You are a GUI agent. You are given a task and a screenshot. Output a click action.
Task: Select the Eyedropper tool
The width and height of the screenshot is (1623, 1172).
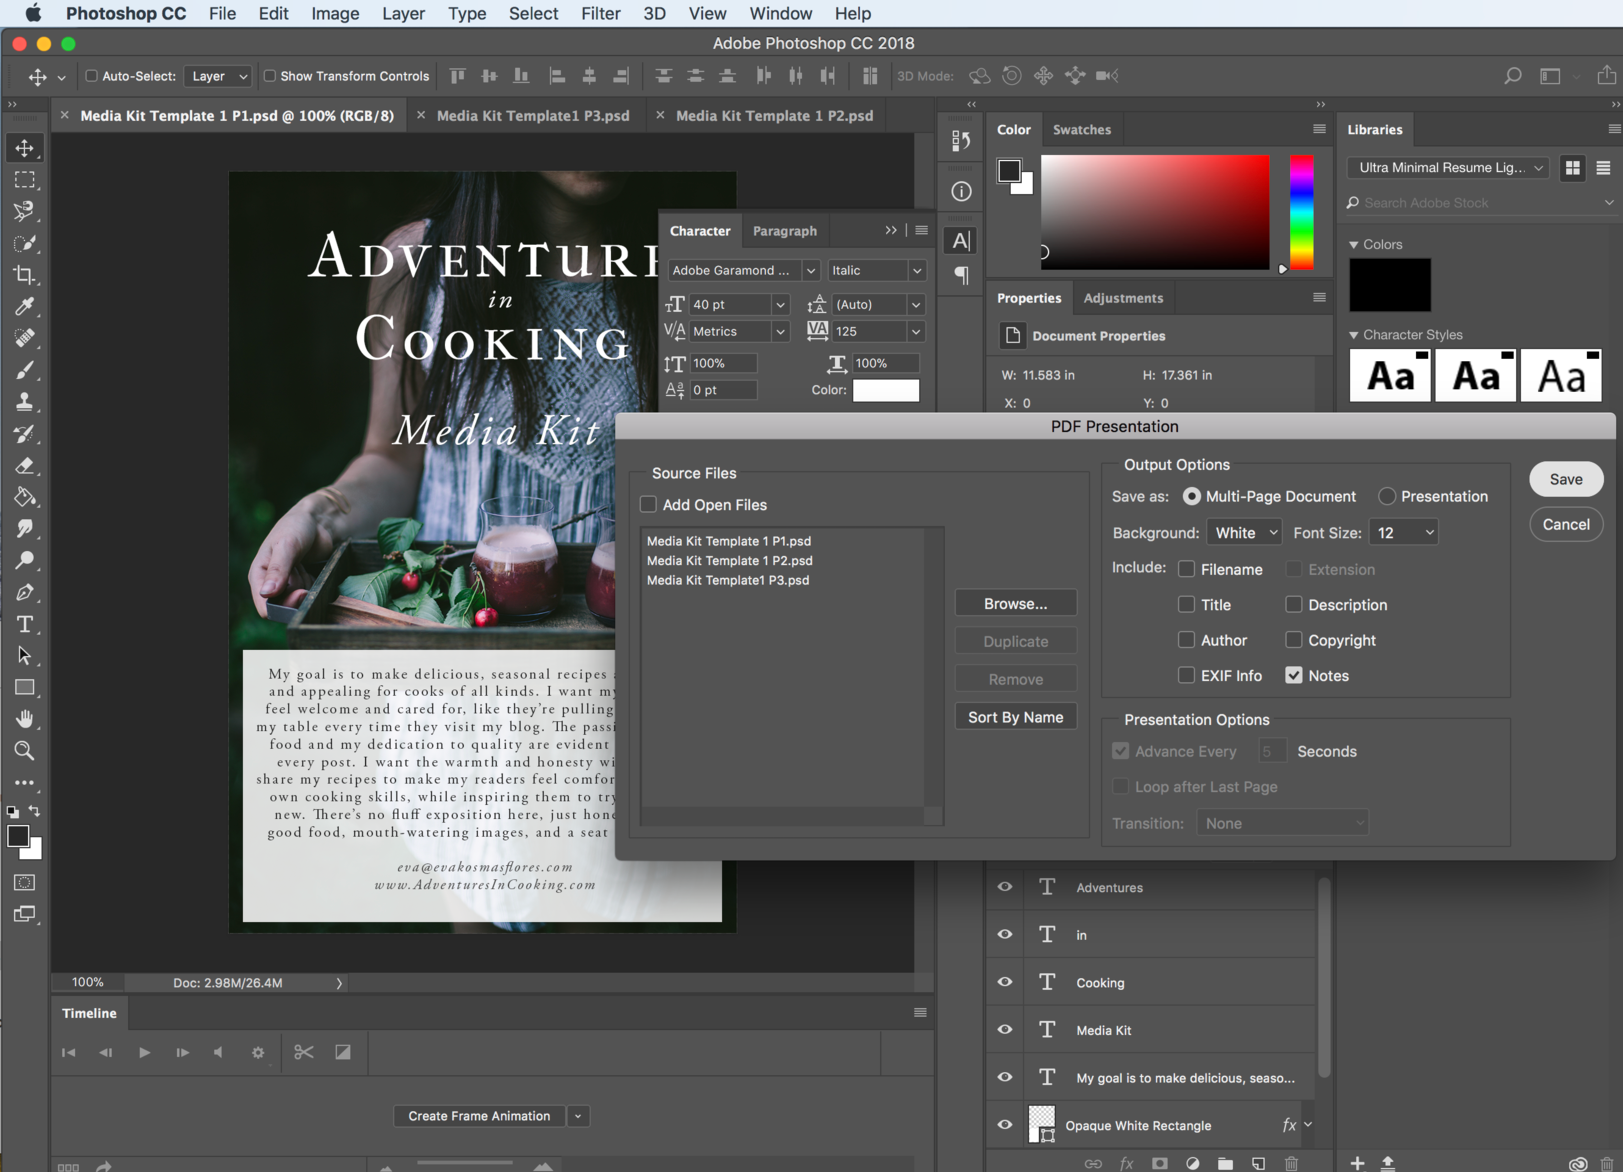pos(24,307)
